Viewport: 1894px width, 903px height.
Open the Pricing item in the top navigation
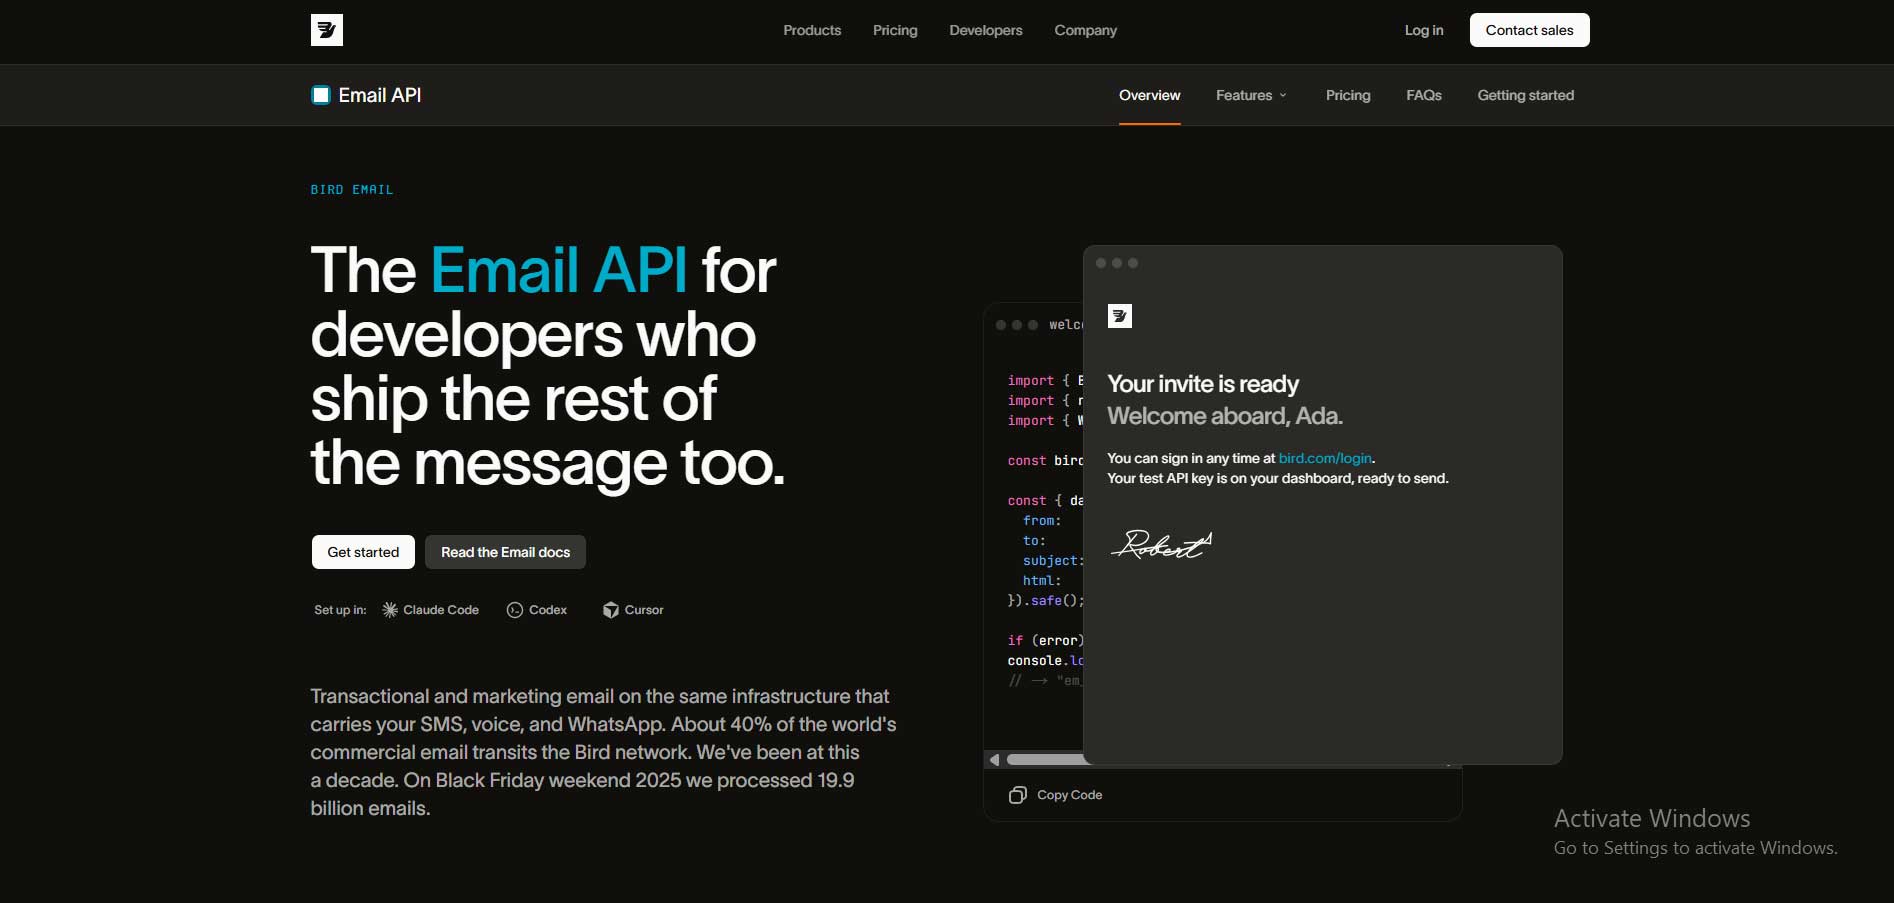point(895,30)
